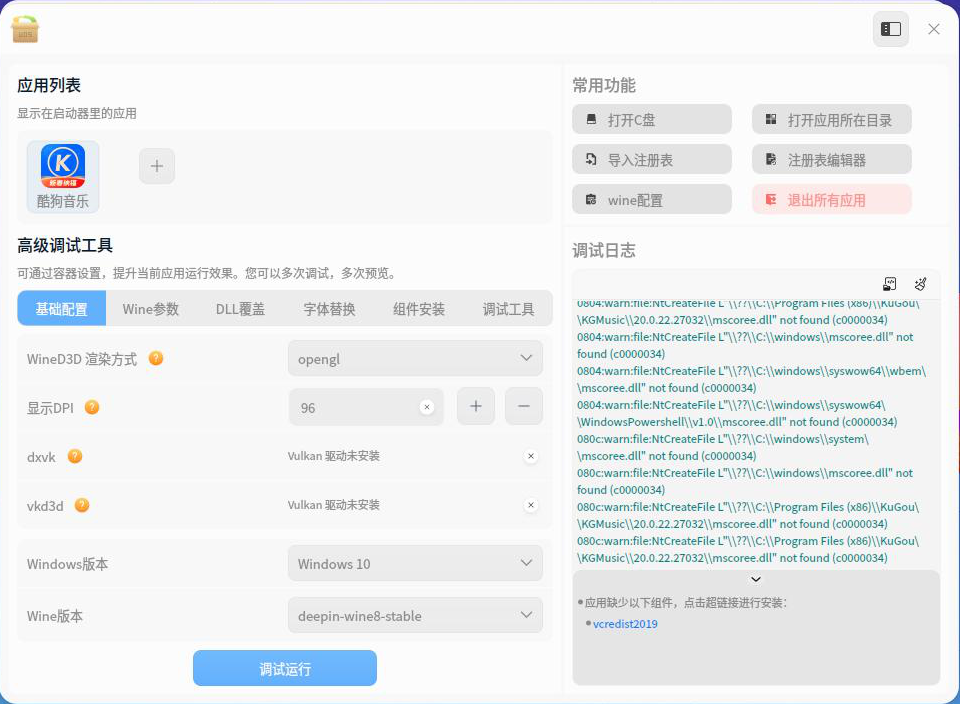Screen dimensions: 960x704
Task: Switch to the 调试工具 tab
Action: (508, 309)
